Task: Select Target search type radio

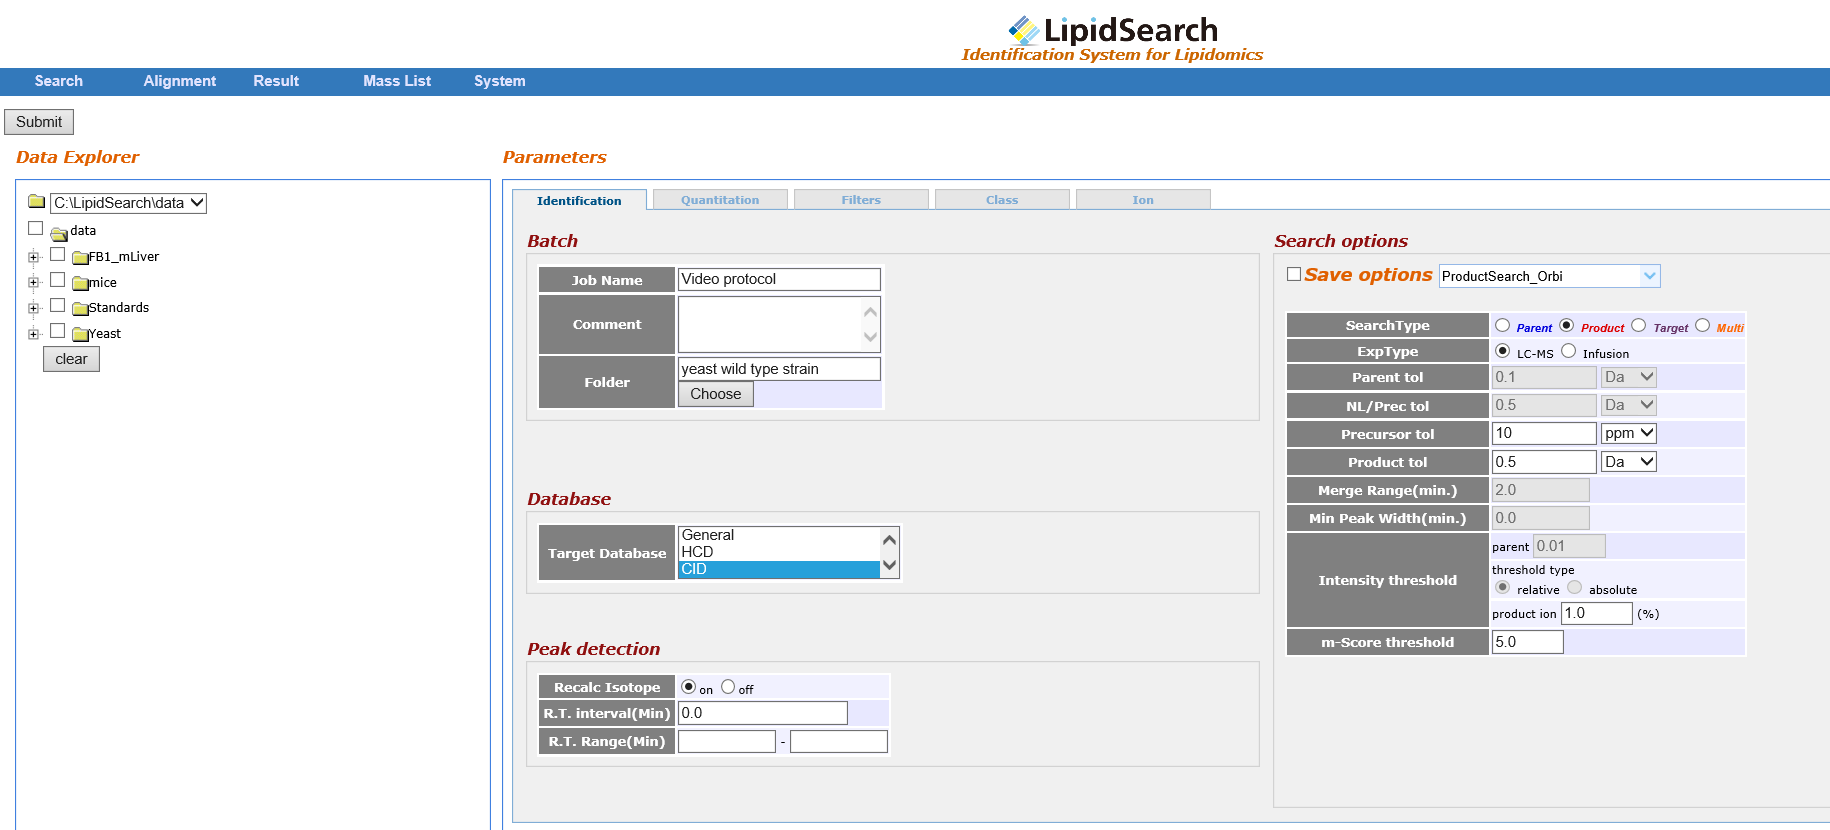Action: tap(1638, 325)
